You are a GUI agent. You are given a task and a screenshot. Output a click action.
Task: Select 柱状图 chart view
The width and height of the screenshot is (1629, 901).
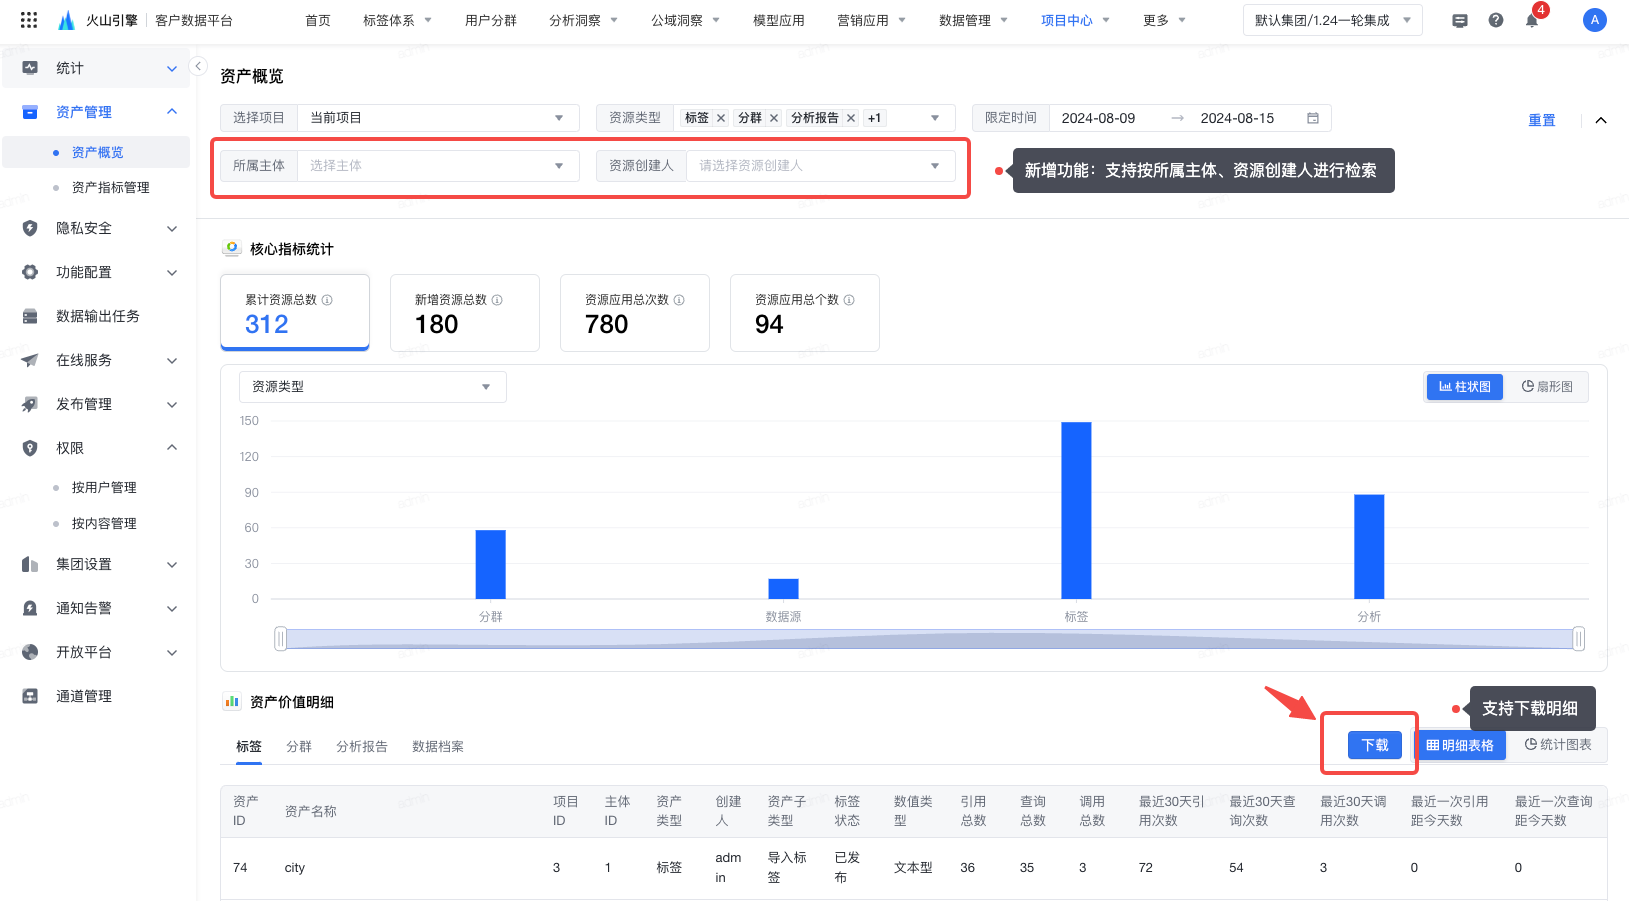point(1464,387)
